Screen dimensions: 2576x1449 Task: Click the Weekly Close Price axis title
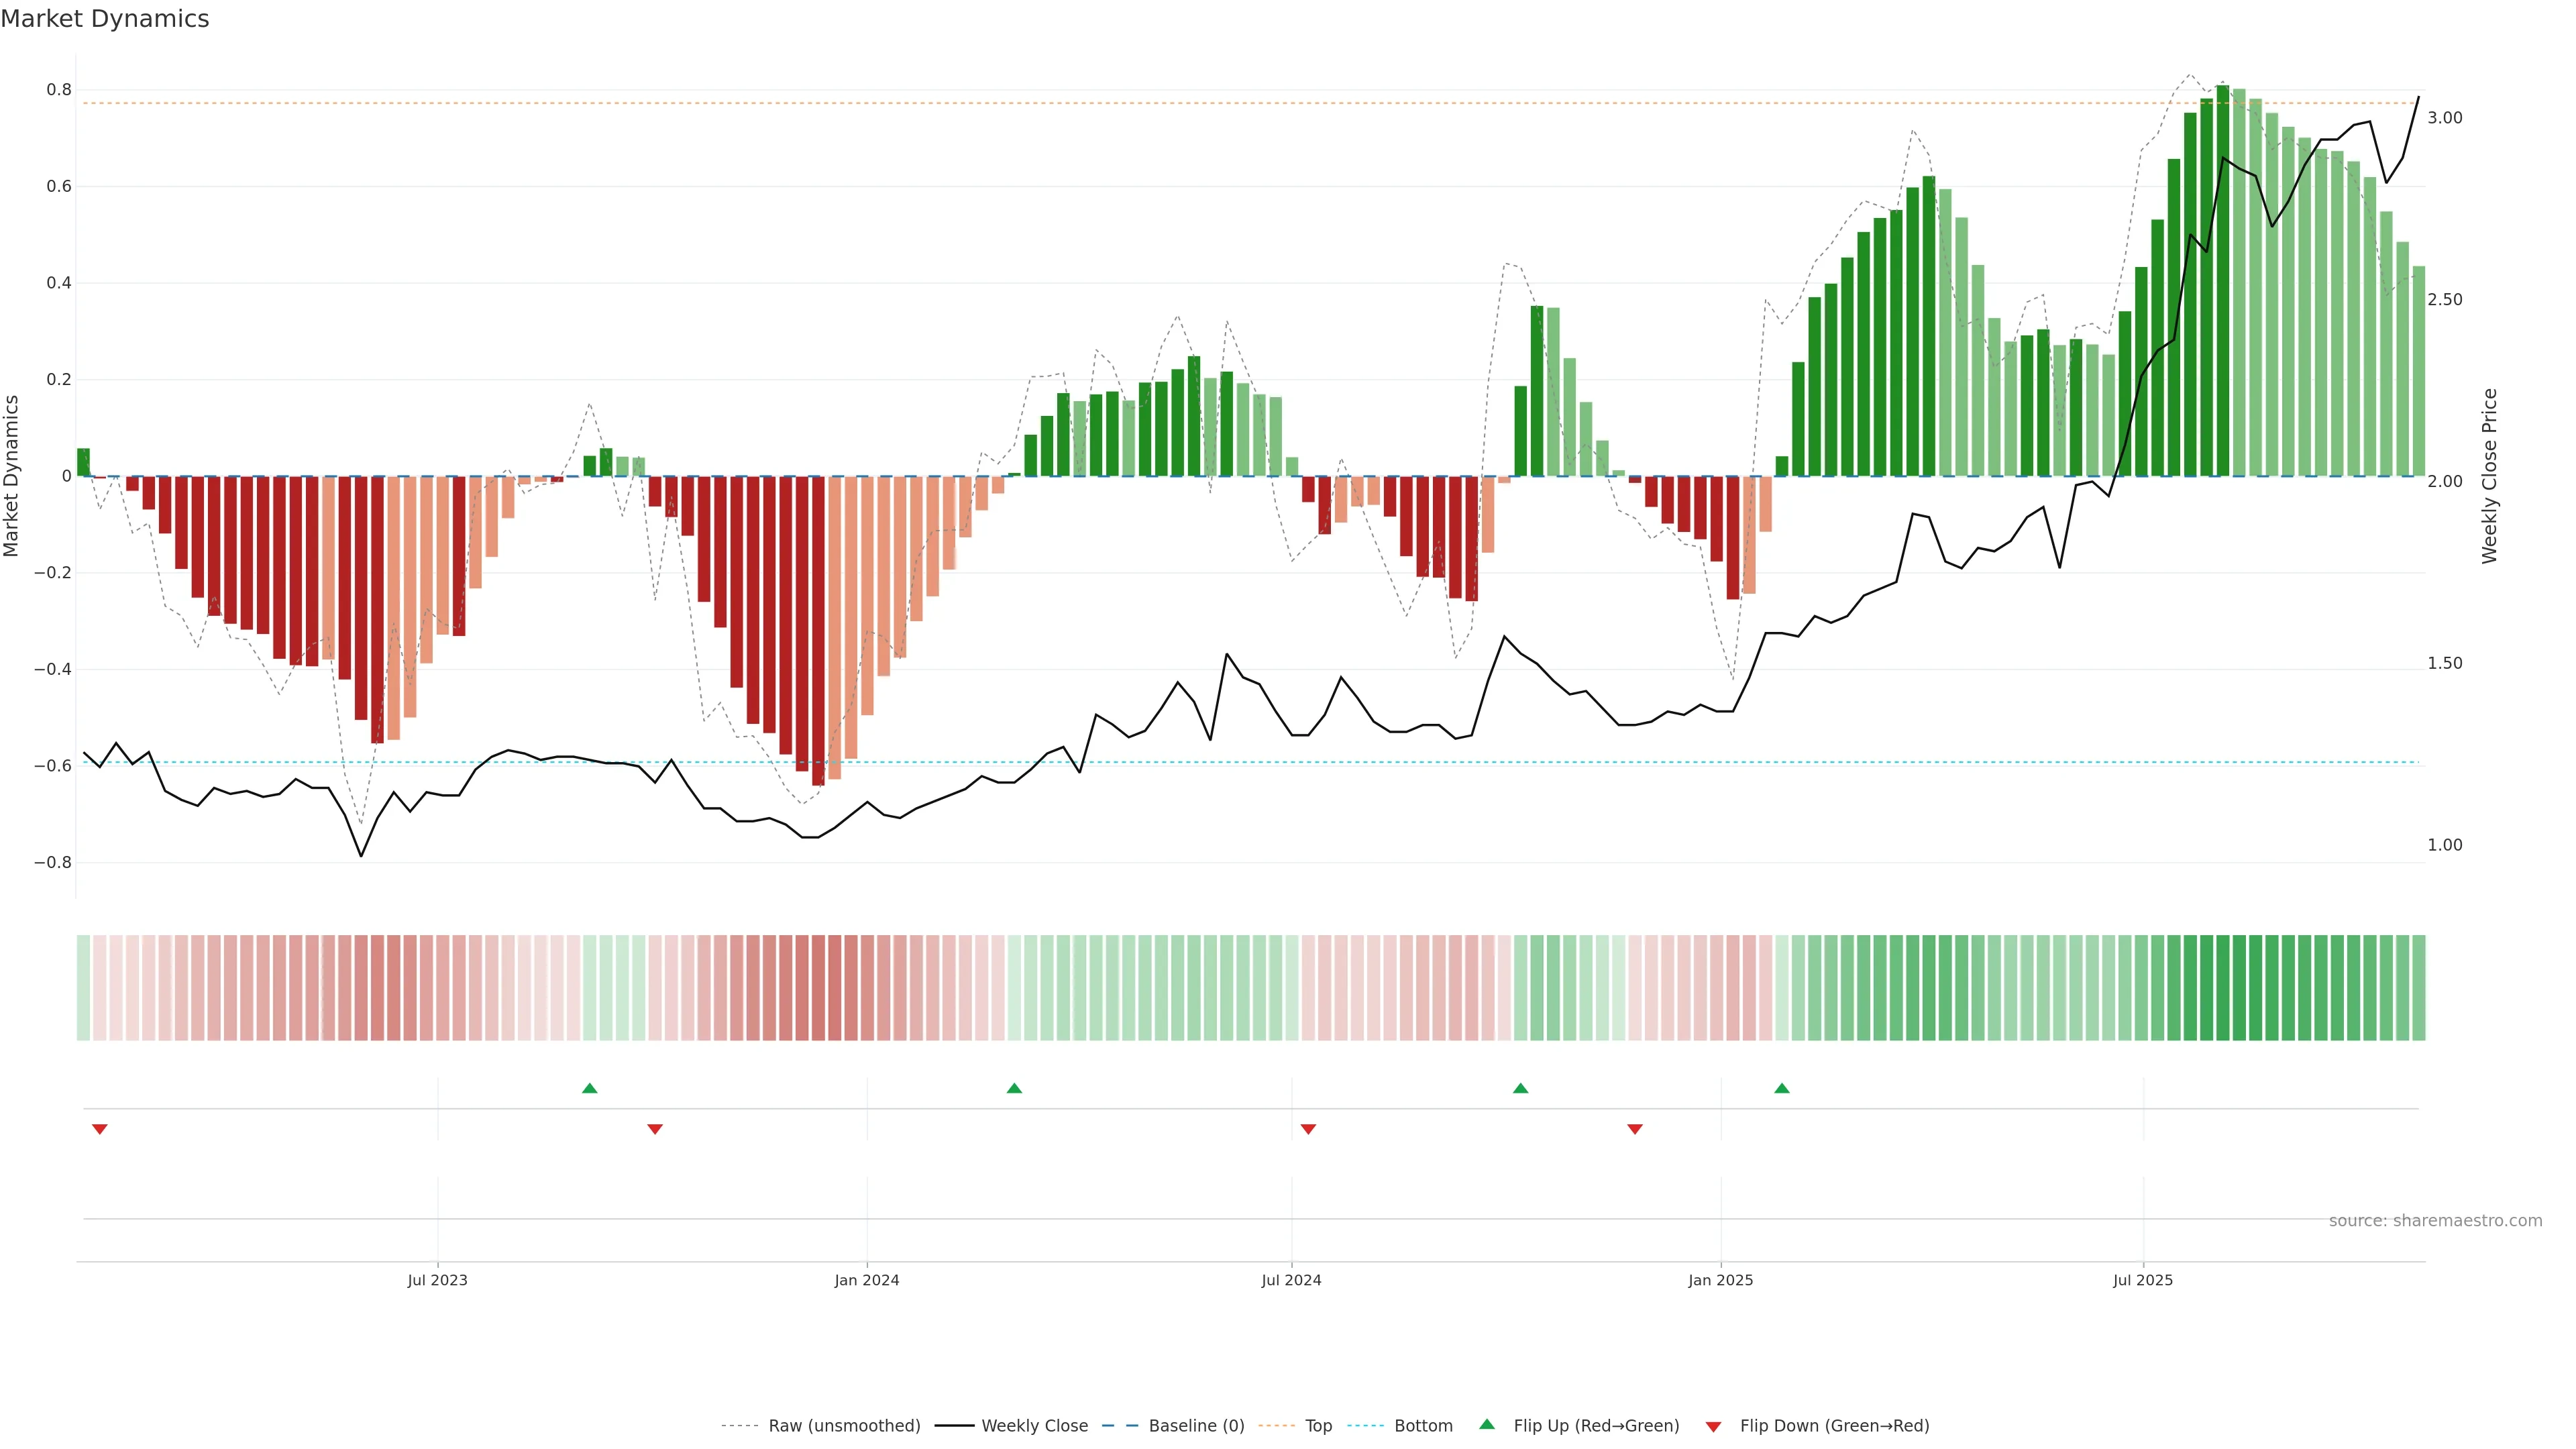2489,476
